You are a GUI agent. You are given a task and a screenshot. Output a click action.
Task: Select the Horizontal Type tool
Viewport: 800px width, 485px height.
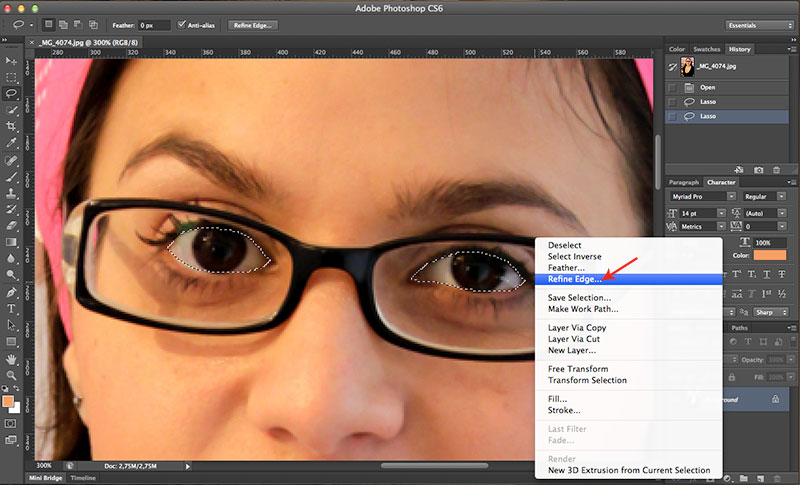[x=12, y=309]
